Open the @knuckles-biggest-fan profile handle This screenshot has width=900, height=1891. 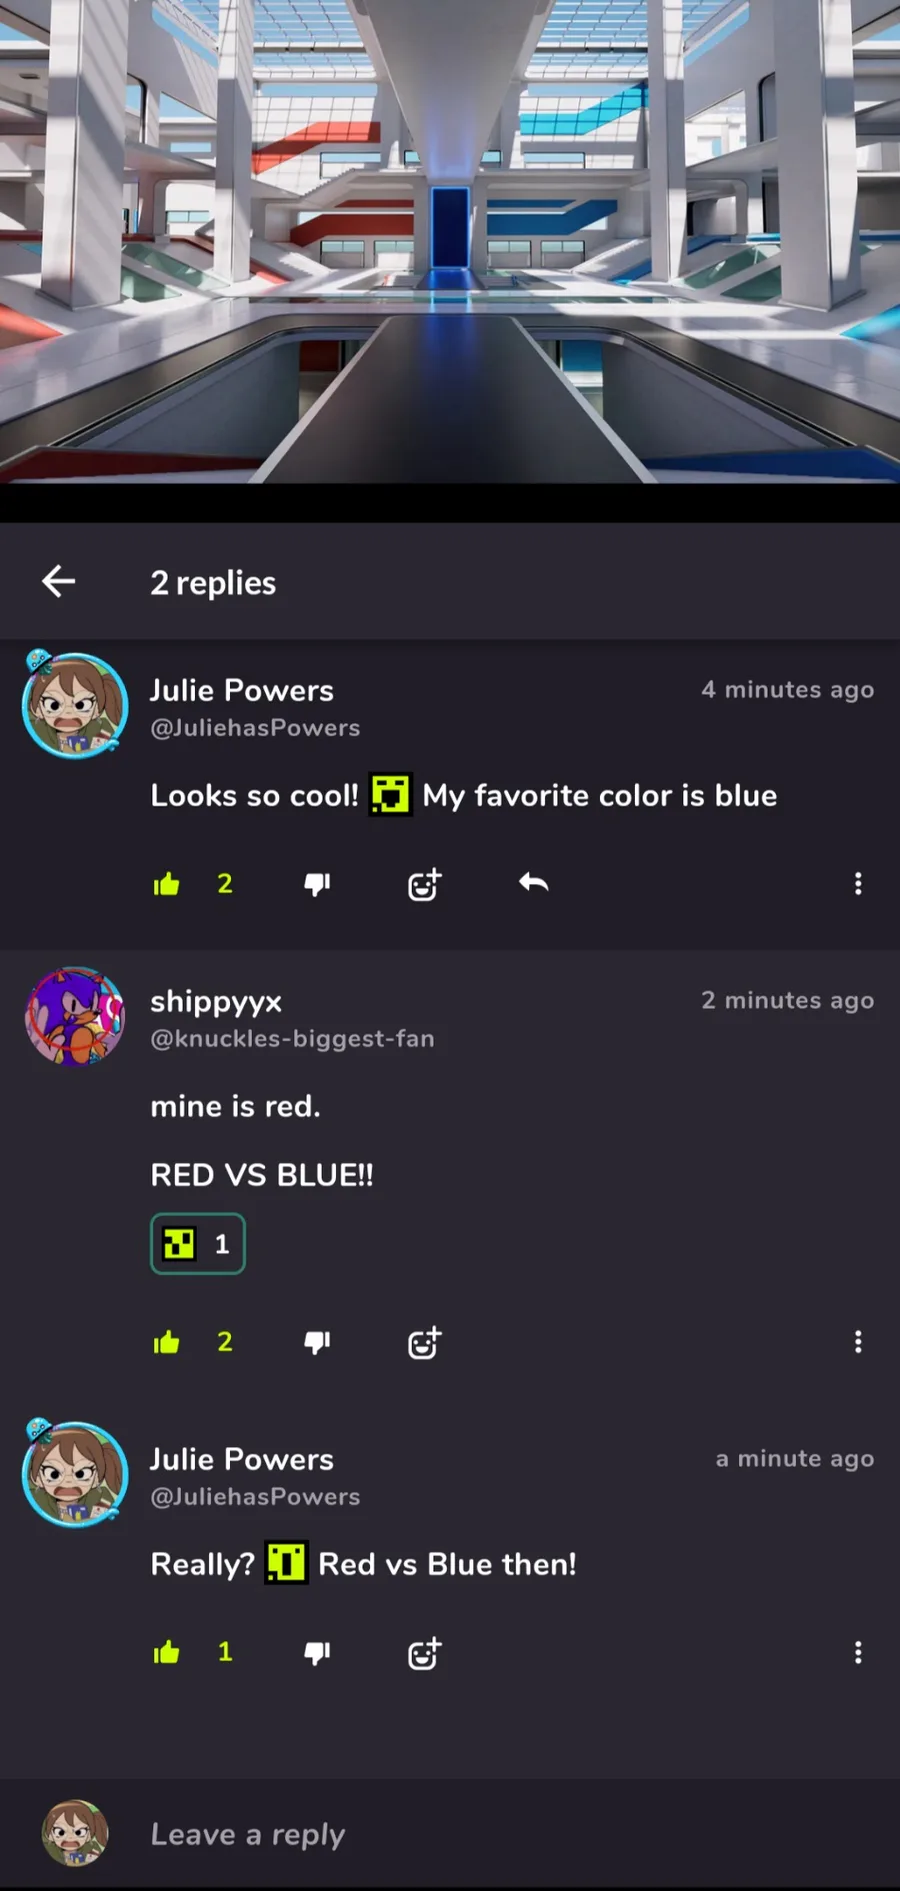point(292,1039)
